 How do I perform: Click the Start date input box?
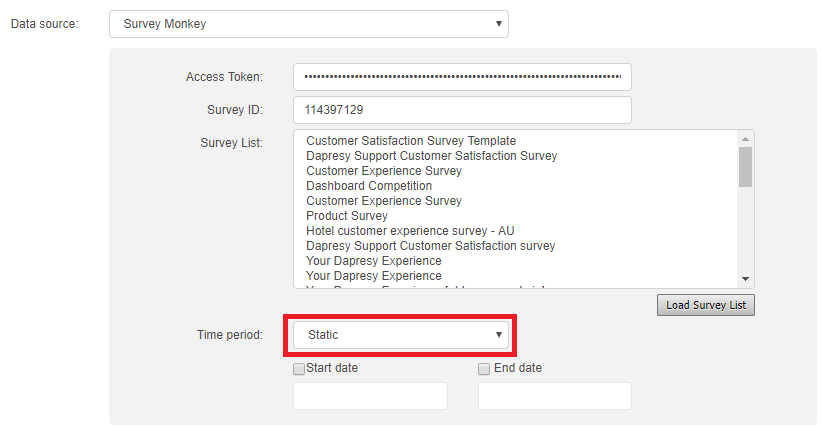tap(370, 396)
